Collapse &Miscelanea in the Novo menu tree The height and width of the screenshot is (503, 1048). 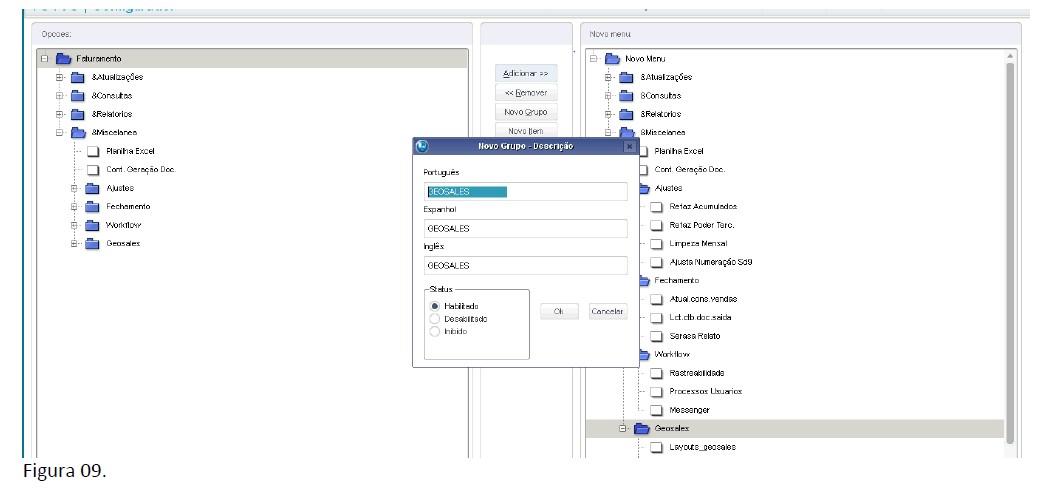tap(608, 133)
